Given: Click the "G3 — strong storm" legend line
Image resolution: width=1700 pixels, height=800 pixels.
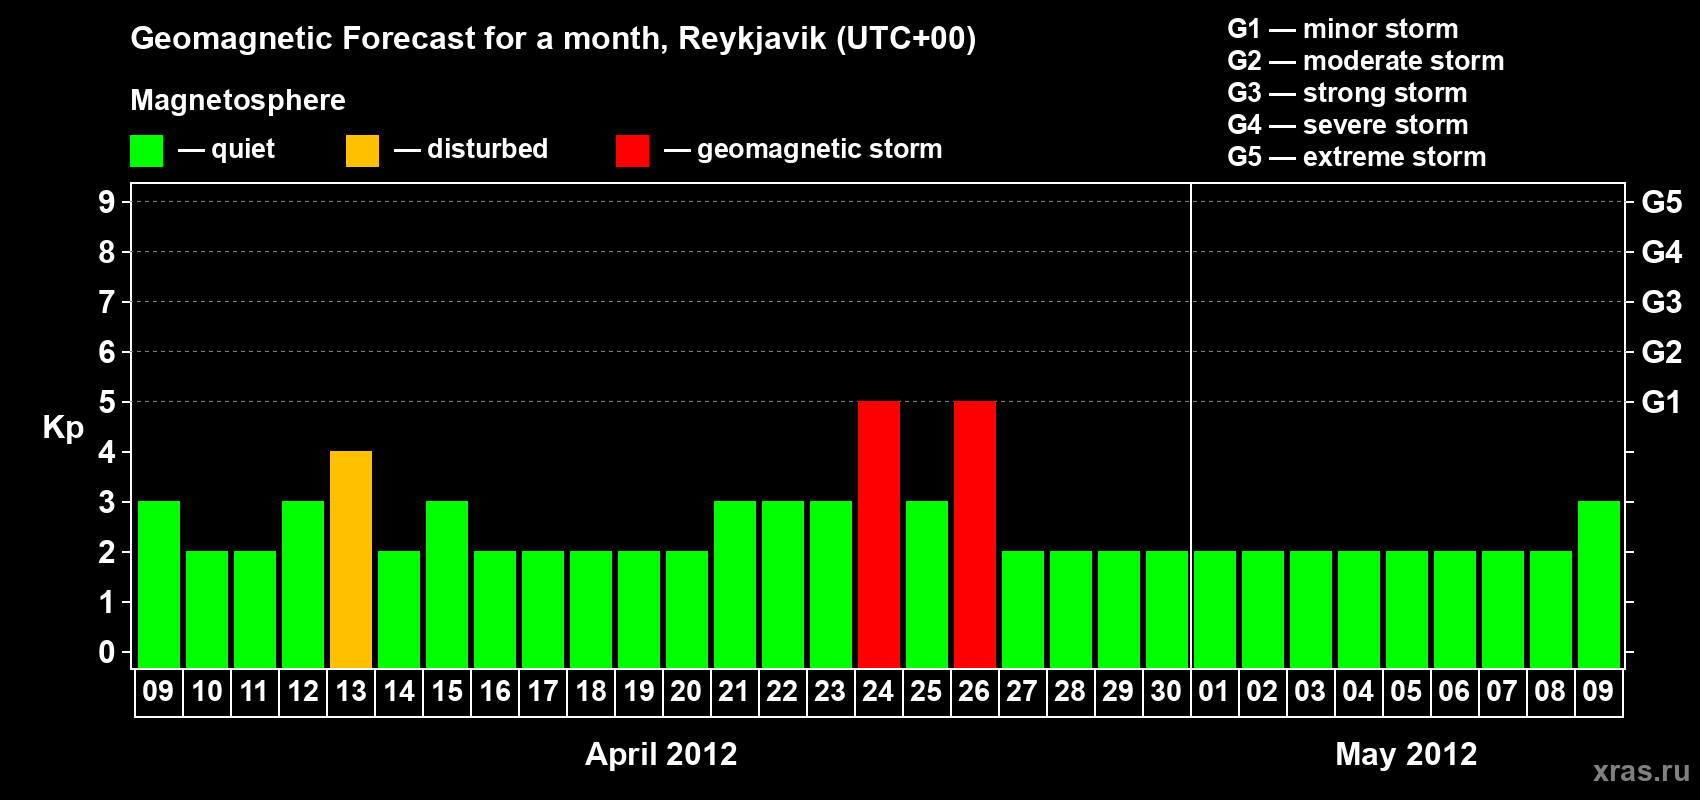Looking at the screenshot, I should click(1347, 93).
